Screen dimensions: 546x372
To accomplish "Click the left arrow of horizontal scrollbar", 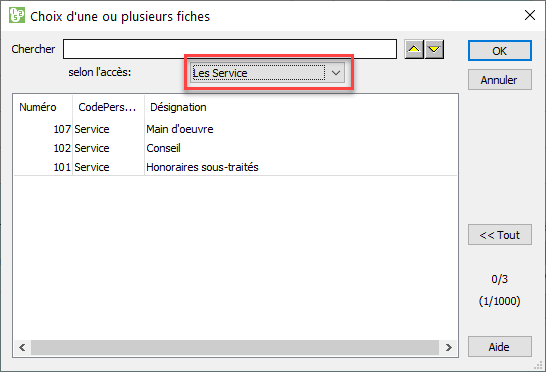I will point(22,347).
